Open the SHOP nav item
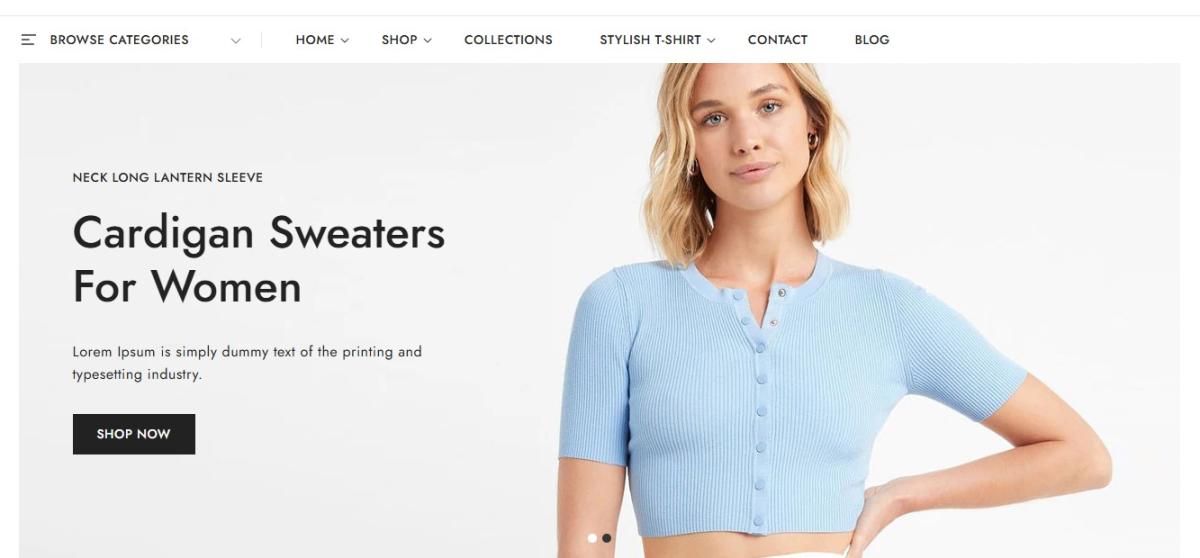Viewport: 1200px width, 558px height. 399,40
